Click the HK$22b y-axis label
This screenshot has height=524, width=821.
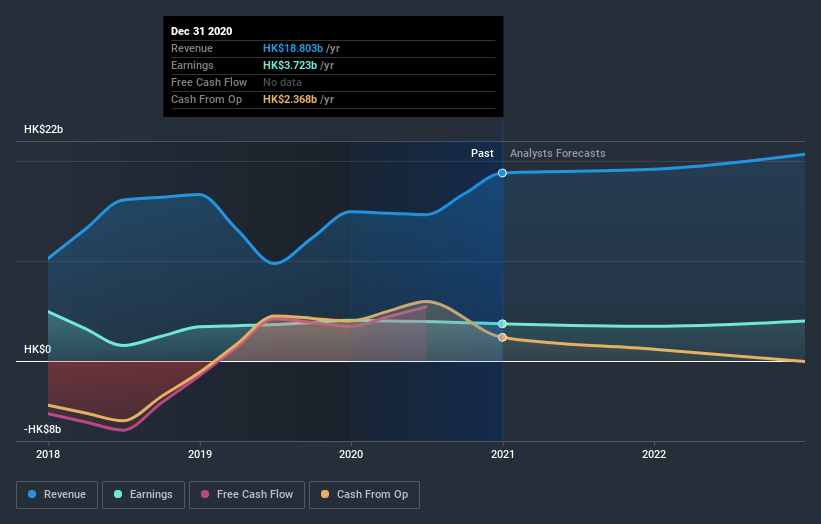43,129
